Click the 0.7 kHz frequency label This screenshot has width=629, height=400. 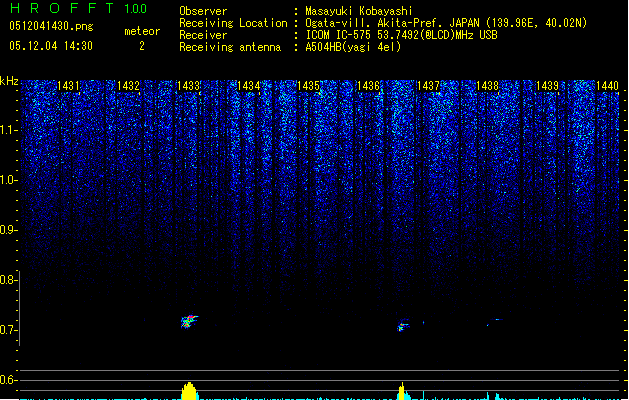pyautogui.click(x=8, y=330)
